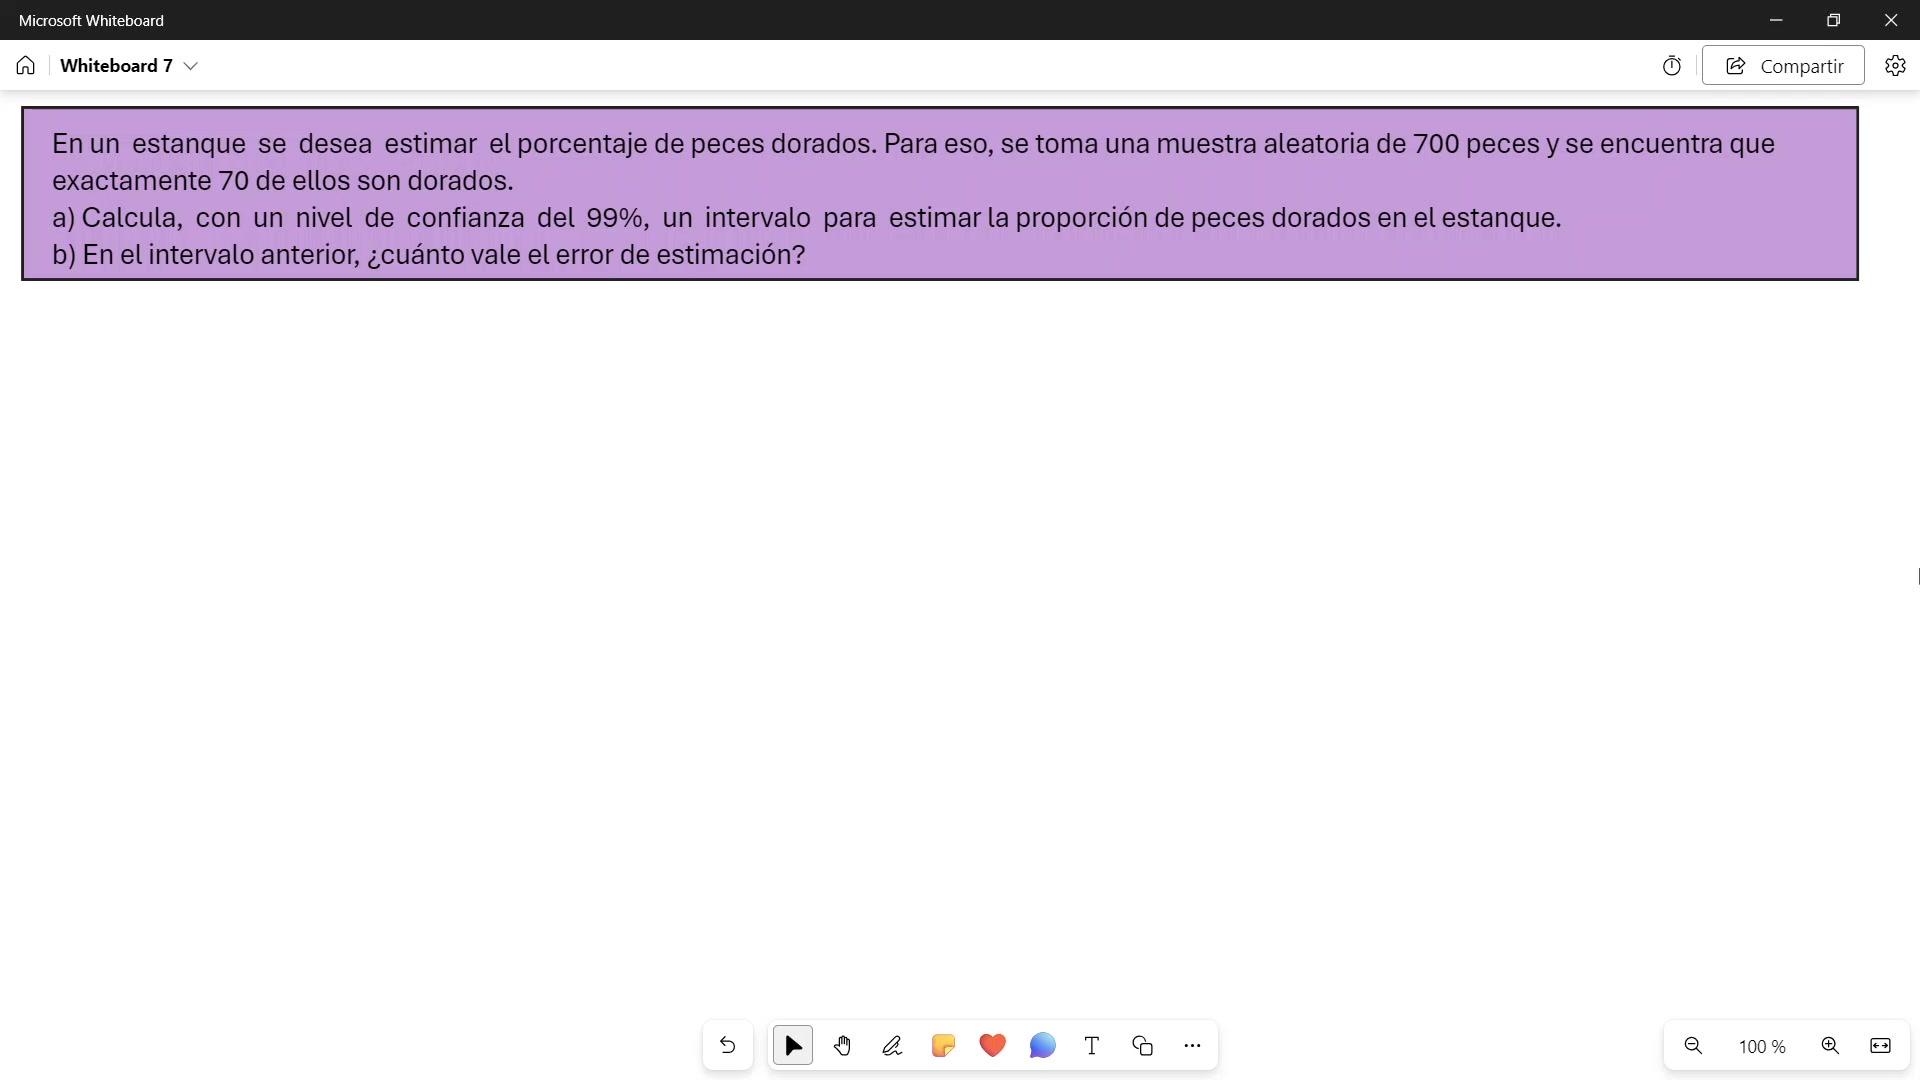Zoom out of the canvas
1920x1080 pixels.
click(1693, 1046)
